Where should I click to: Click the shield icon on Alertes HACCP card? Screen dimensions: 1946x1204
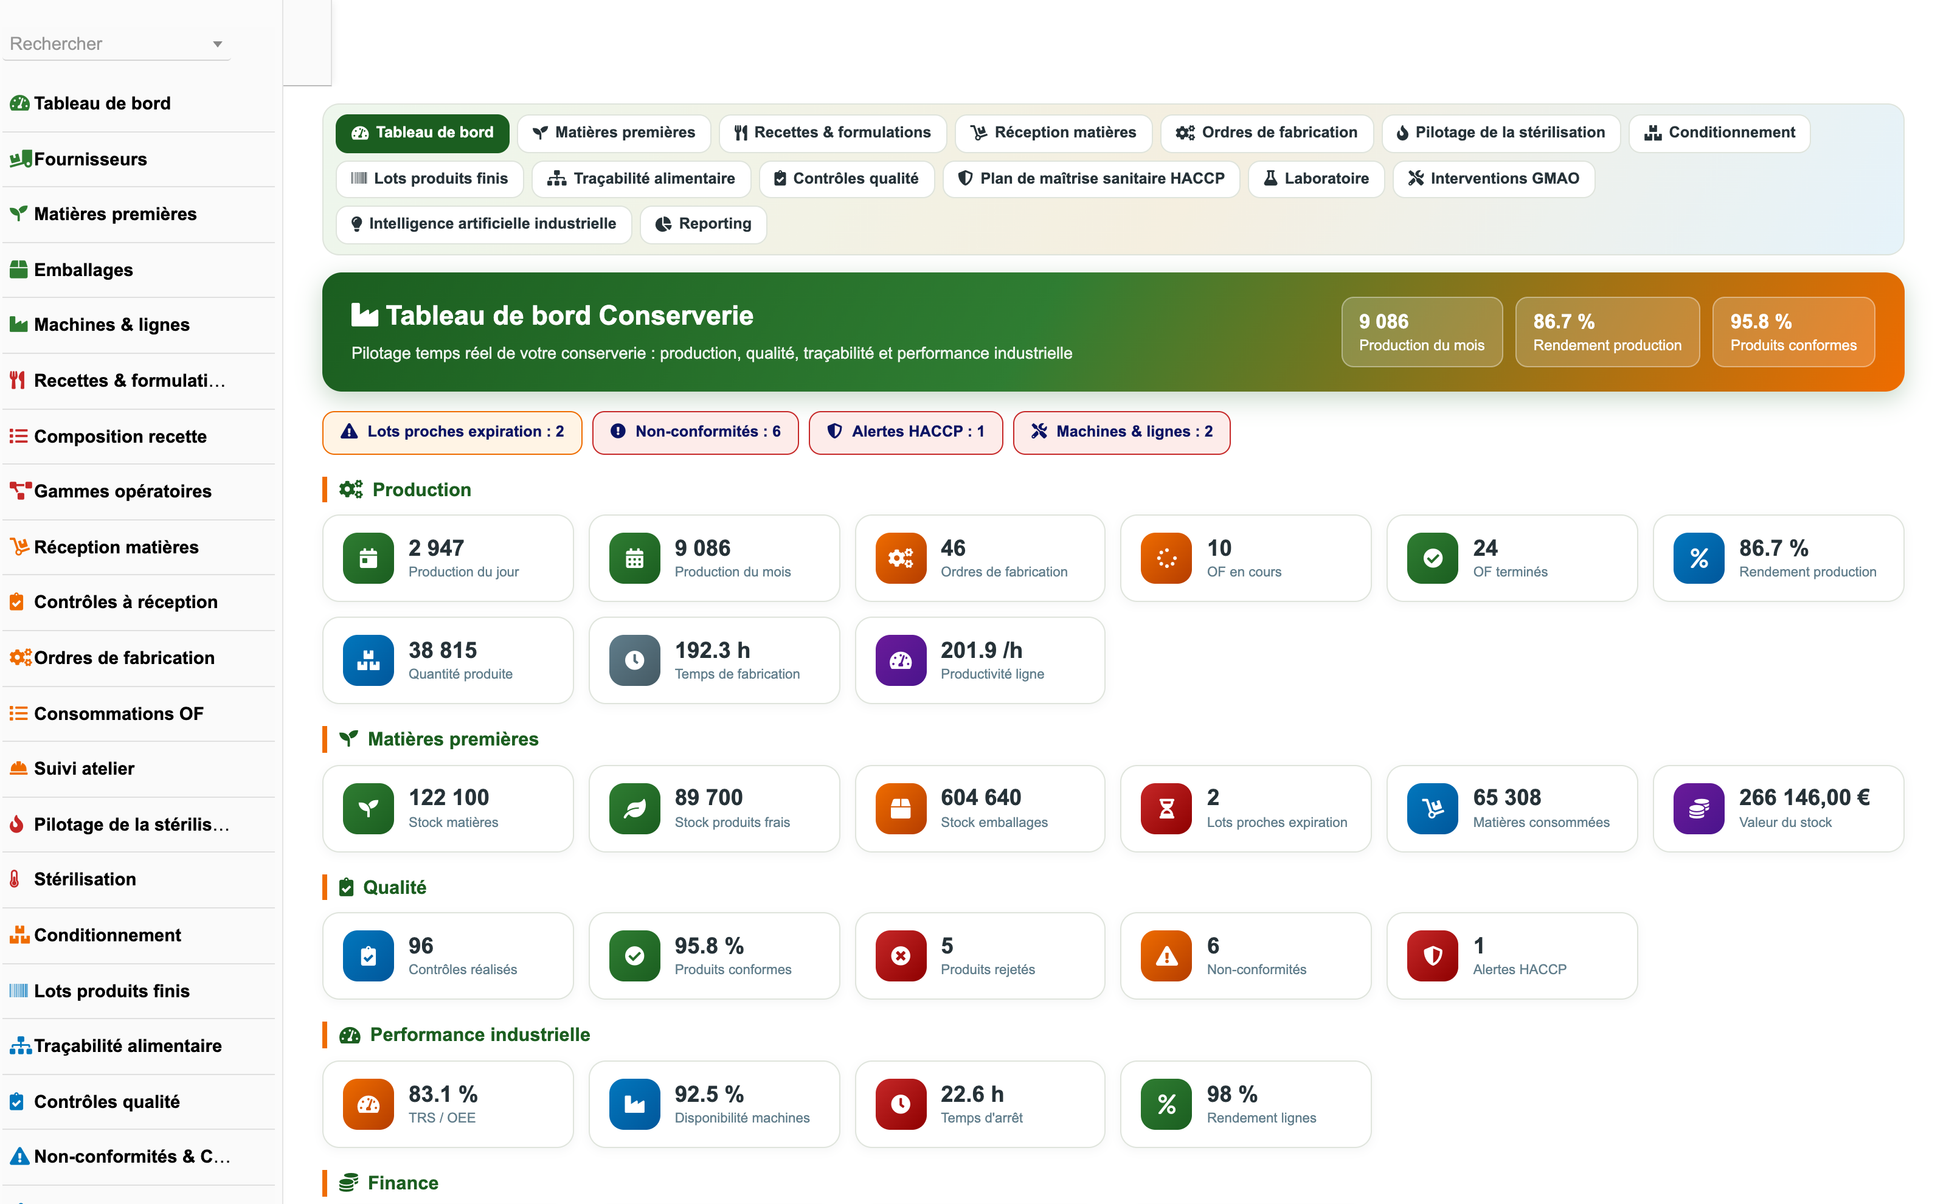[x=1432, y=956]
